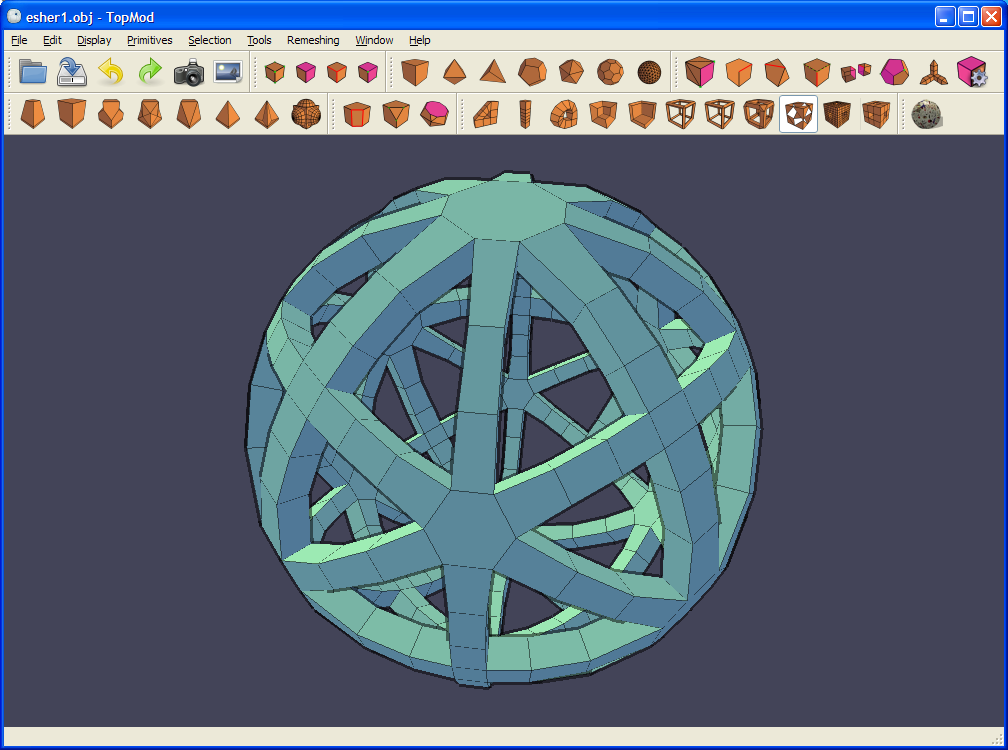Select the magenta dodecahedron tool icon
Screen dimensions: 1008x750
(895, 72)
